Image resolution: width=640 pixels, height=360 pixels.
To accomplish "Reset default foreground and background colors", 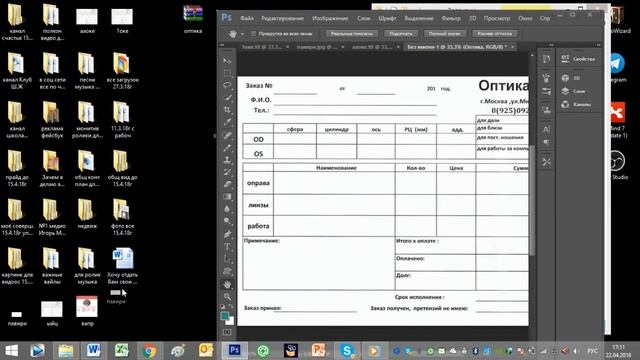I will pos(222,306).
